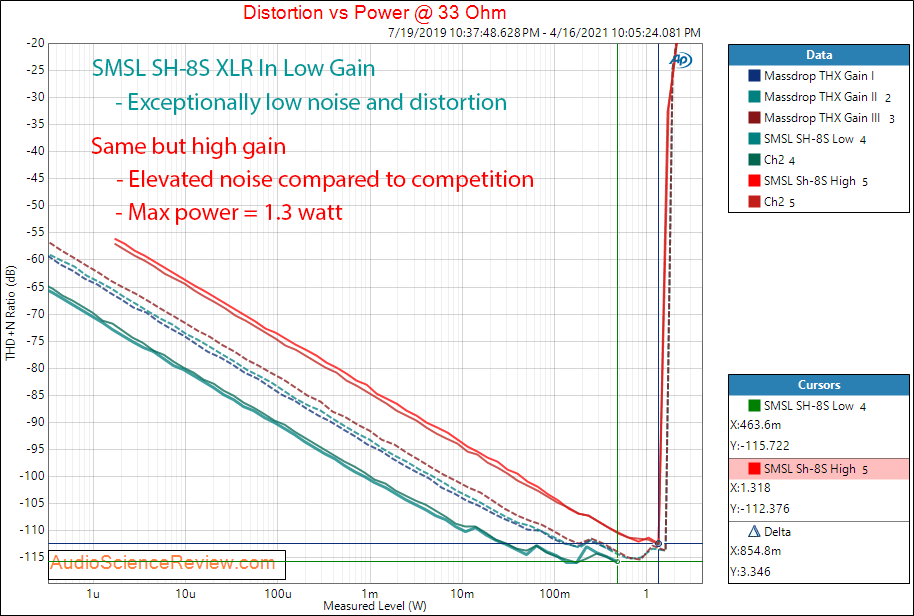Click the 100m tick on the X axis
914x616 pixels.
pos(554,594)
